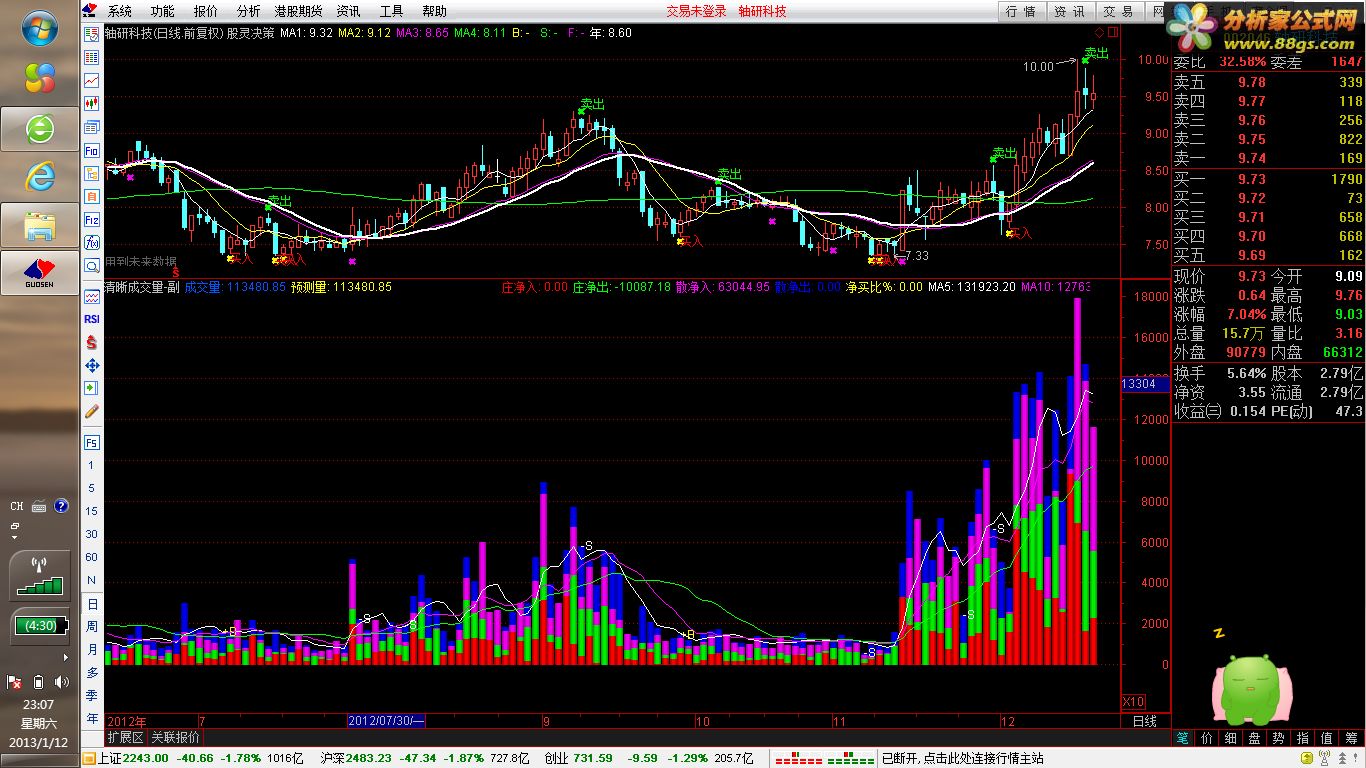Open the 系统 menu
This screenshot has height=768, width=1366.
point(120,11)
